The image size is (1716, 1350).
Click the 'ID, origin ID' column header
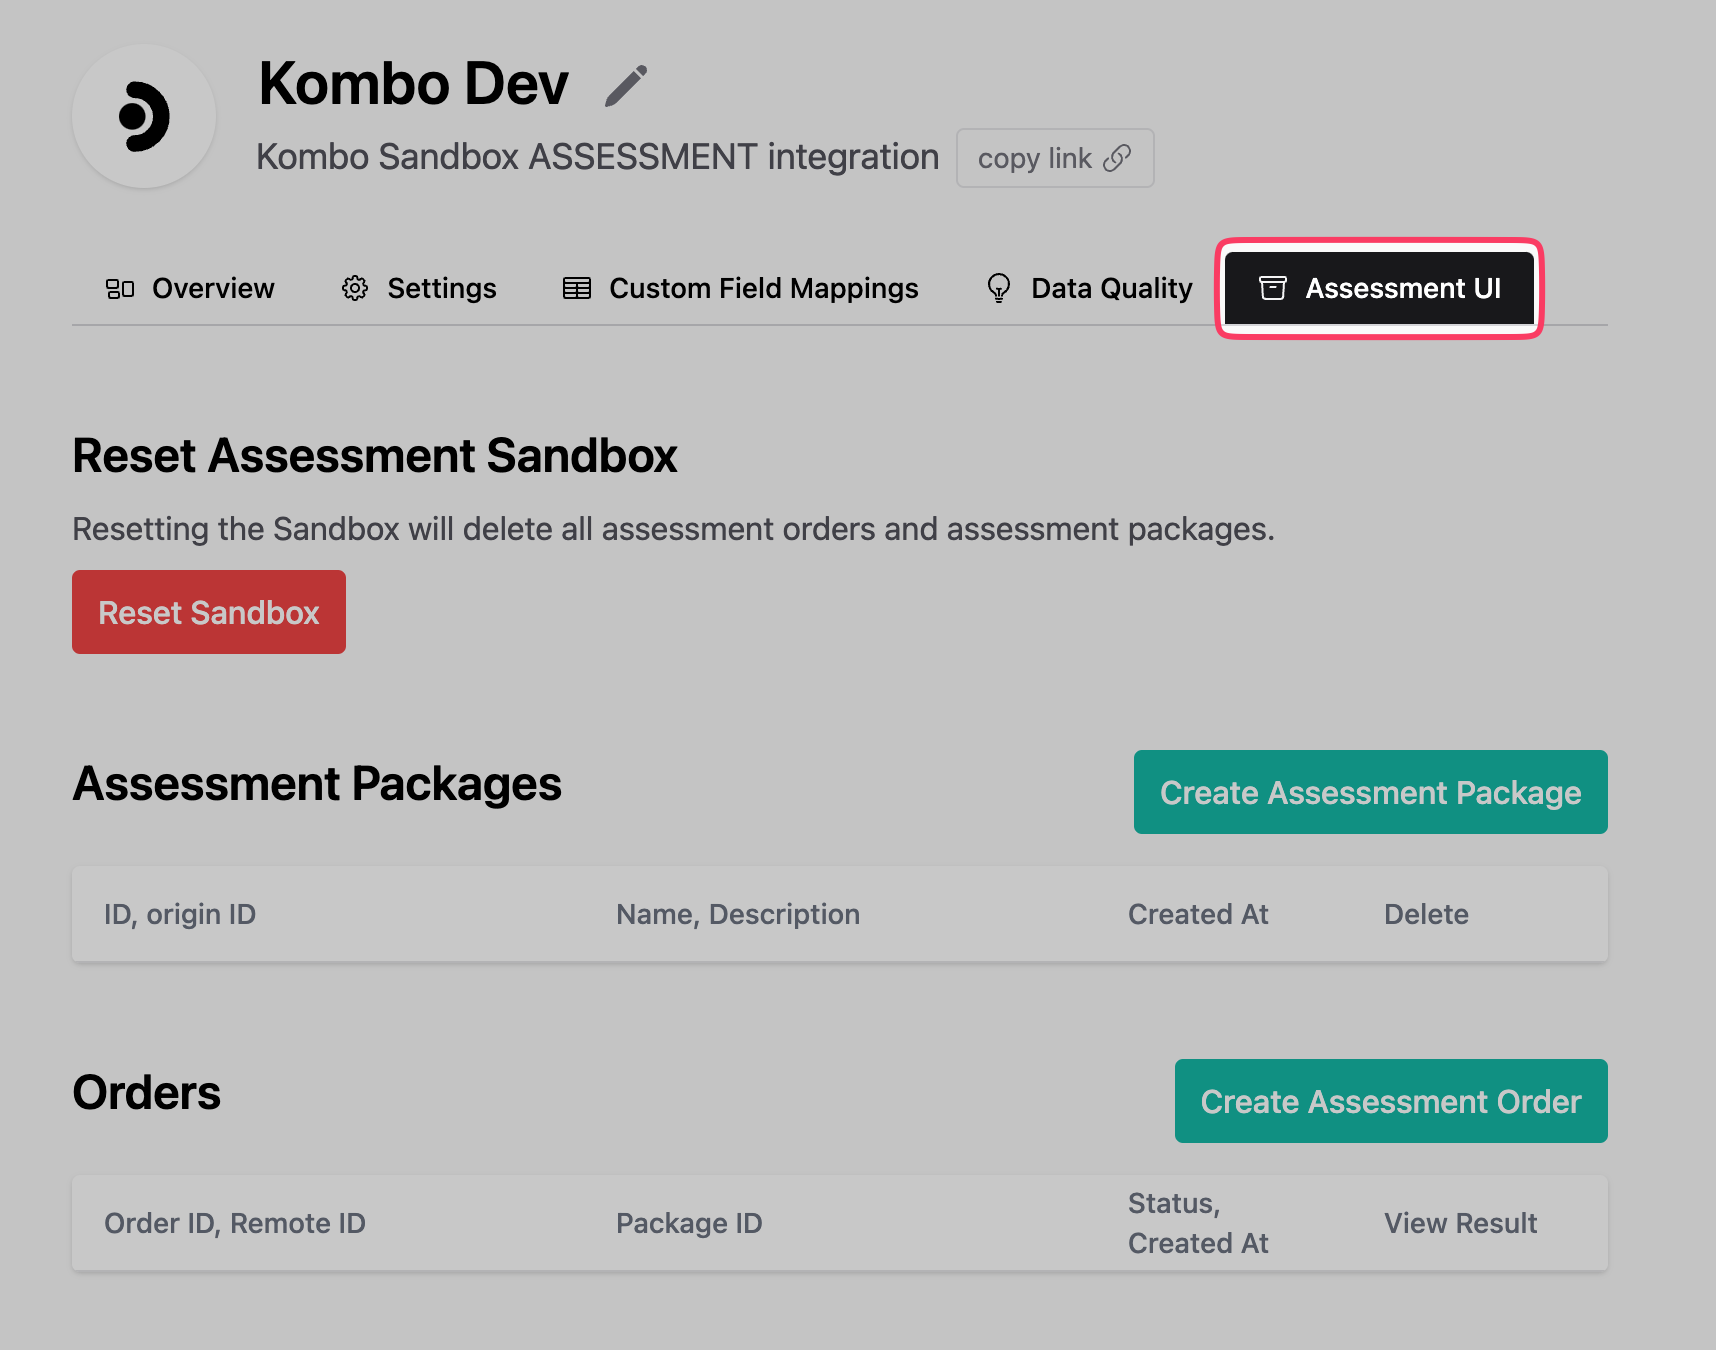point(180,914)
